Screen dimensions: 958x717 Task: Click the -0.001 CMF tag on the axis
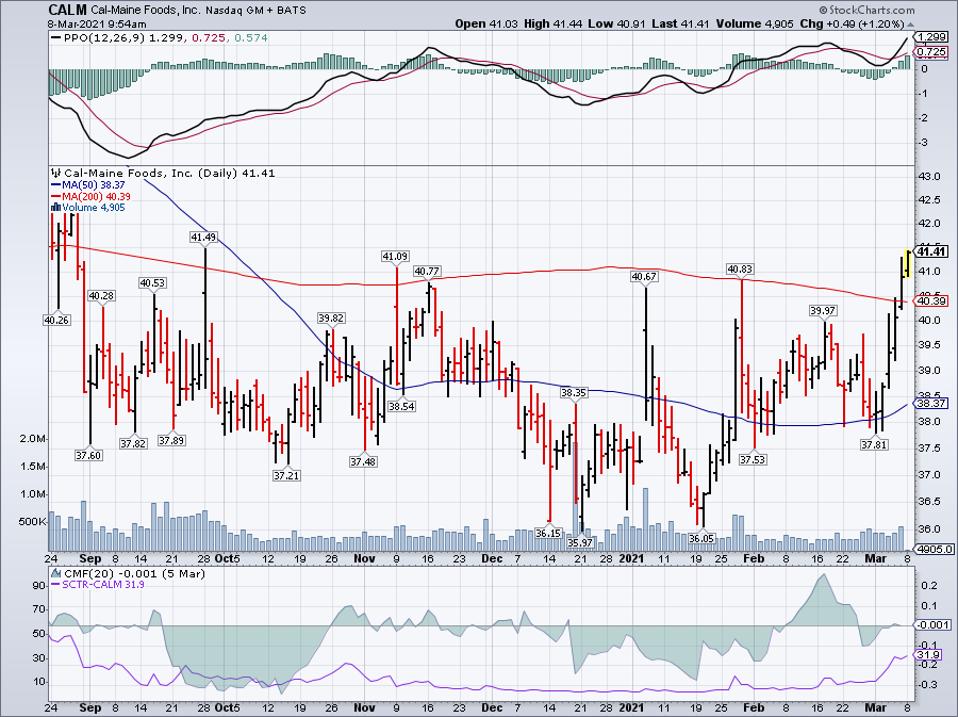[x=934, y=625]
